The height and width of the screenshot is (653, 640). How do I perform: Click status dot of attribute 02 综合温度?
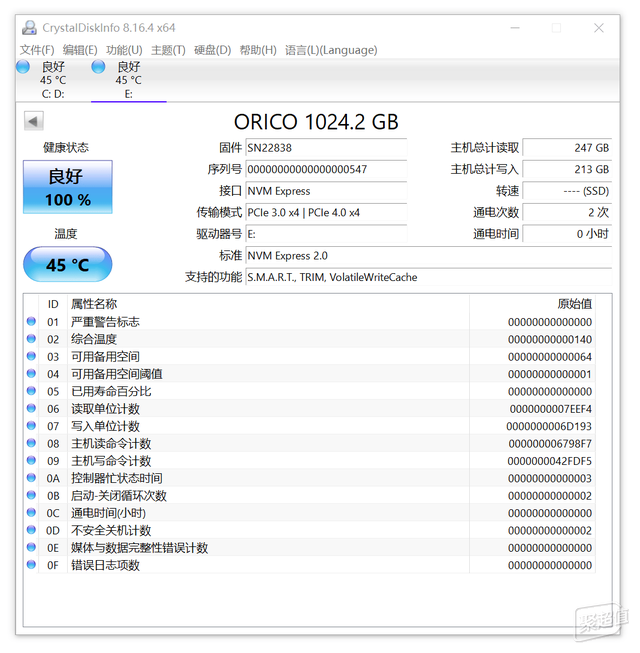click(31, 339)
